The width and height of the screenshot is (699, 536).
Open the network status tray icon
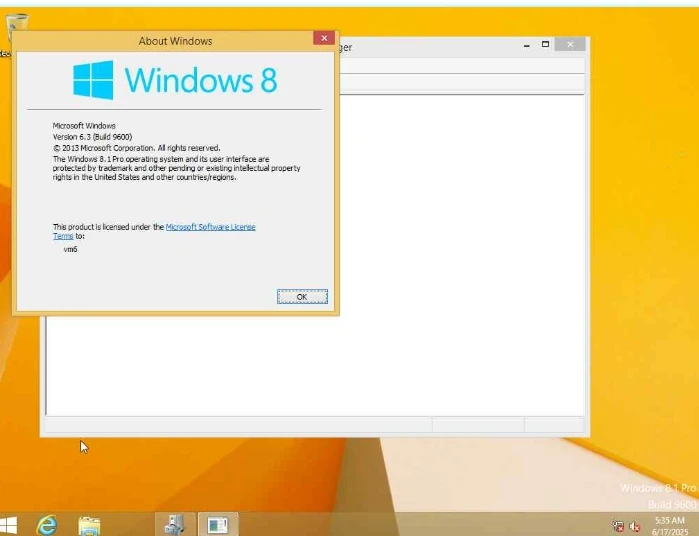[618, 526]
